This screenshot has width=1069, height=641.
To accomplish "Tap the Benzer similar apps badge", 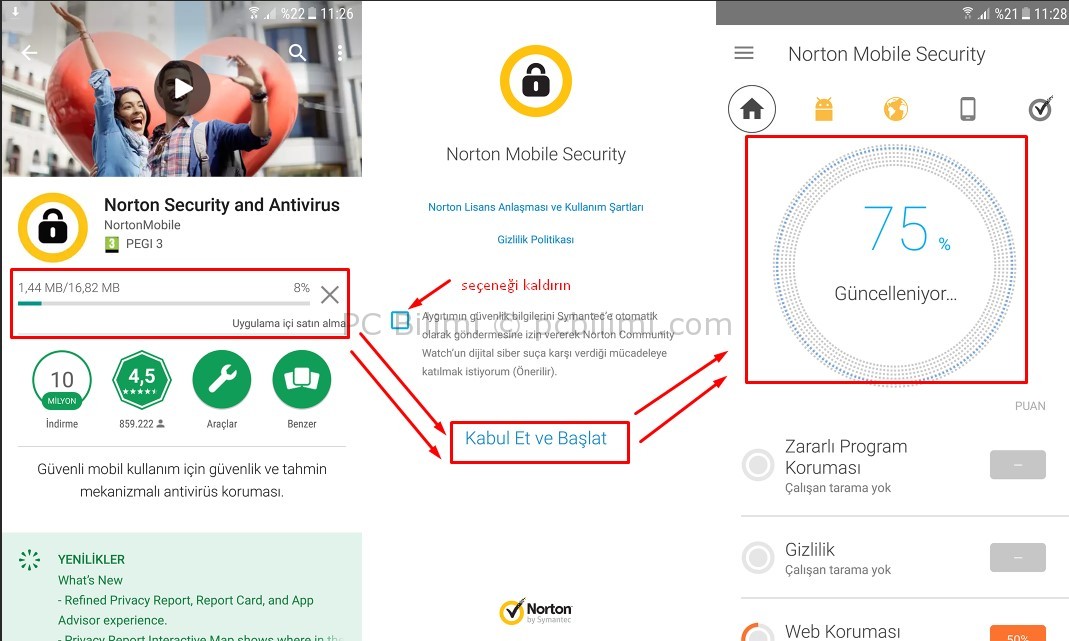I will [x=301, y=380].
